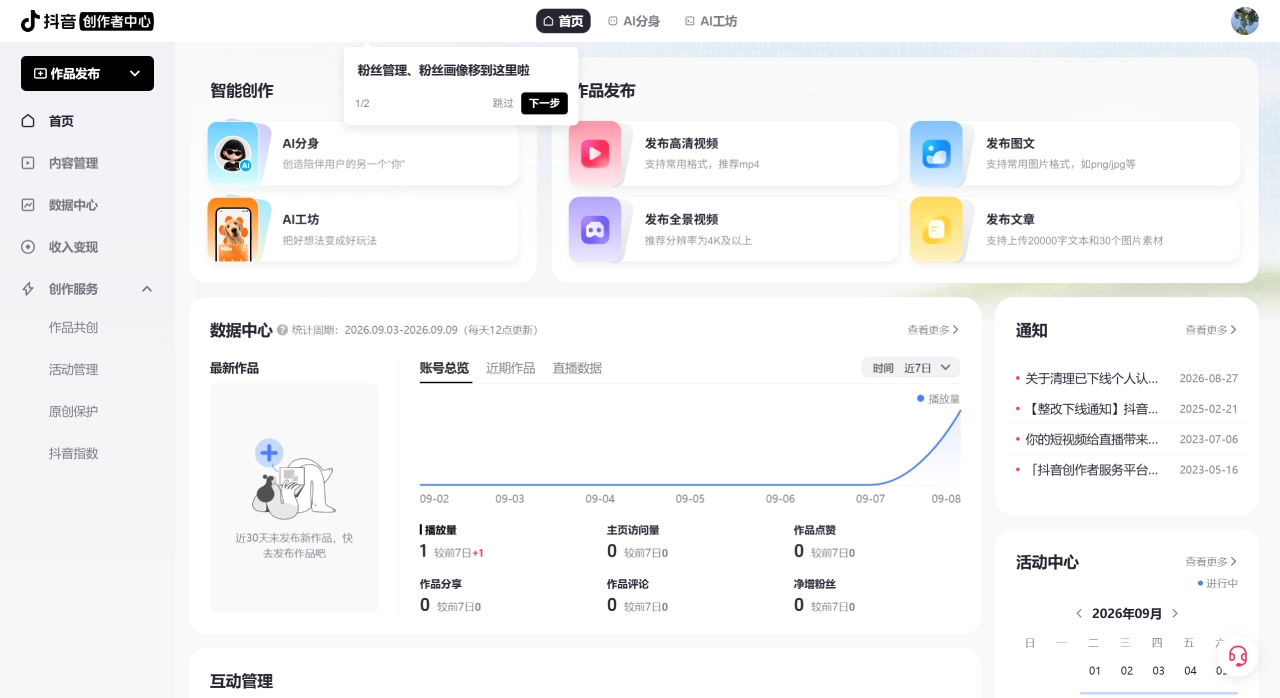Switch to AI工坊 top tab
This screenshot has width=1280, height=698.
(x=711, y=21)
